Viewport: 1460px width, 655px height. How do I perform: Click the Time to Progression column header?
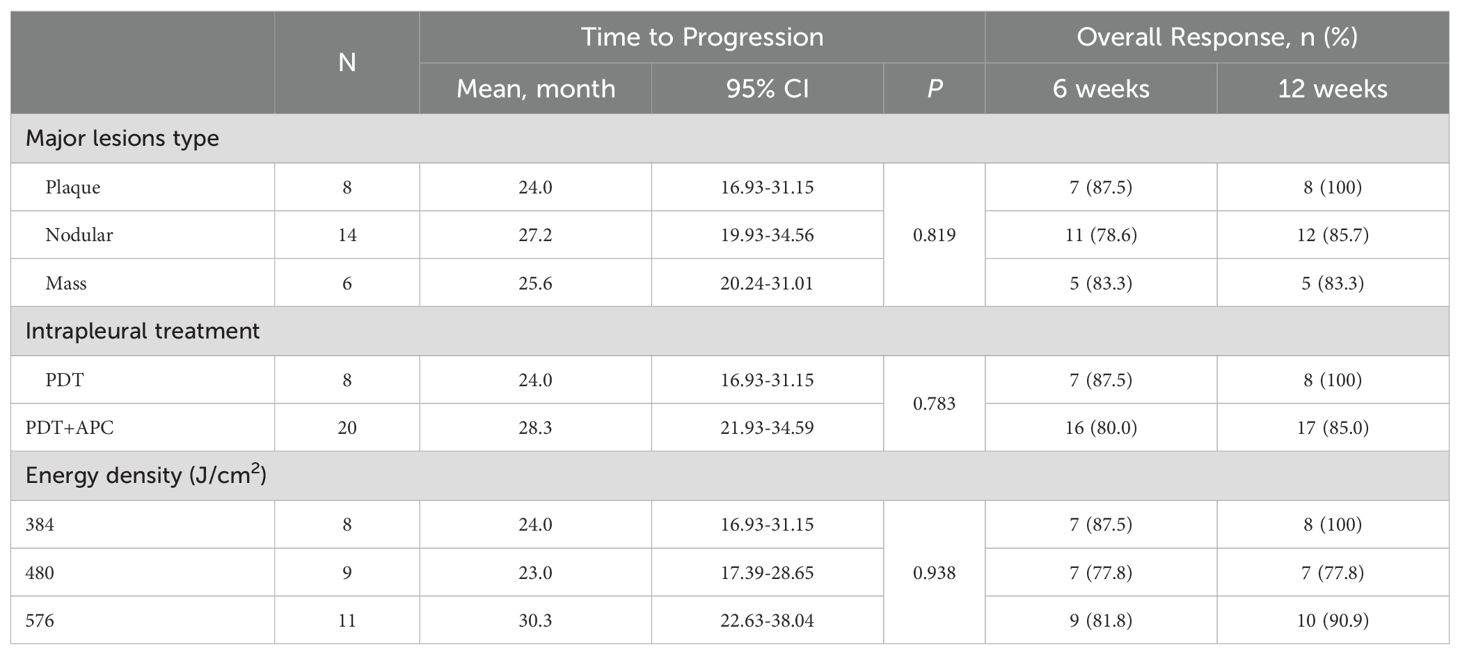pos(702,38)
